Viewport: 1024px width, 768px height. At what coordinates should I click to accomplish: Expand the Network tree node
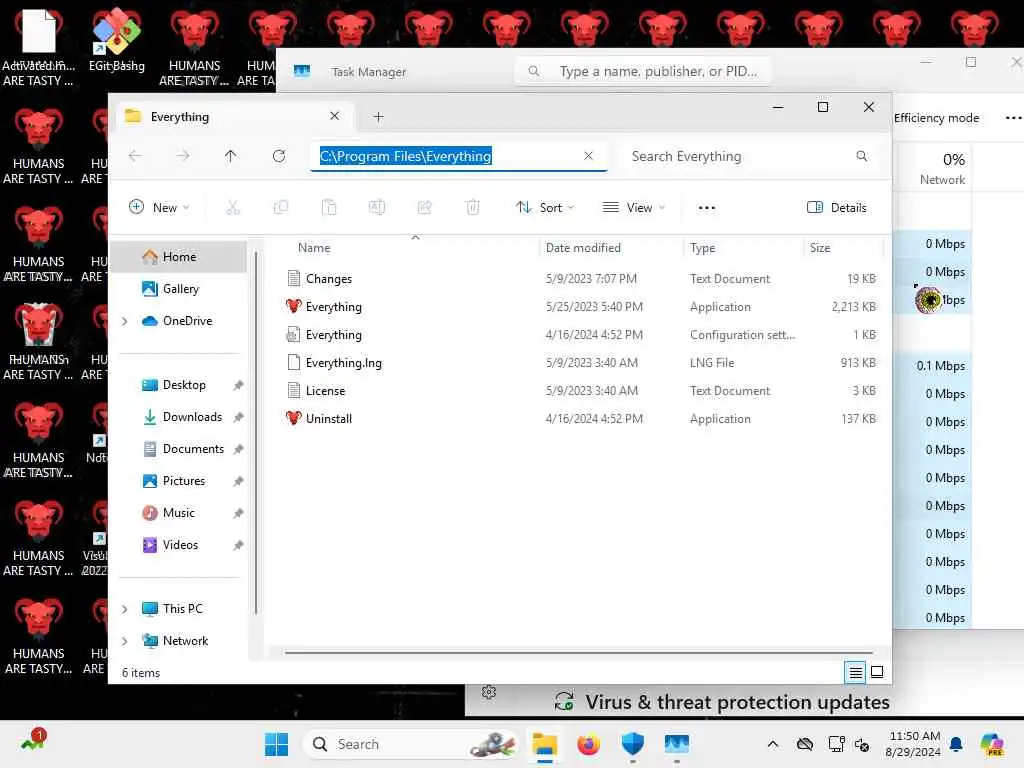pyautogui.click(x=125, y=641)
